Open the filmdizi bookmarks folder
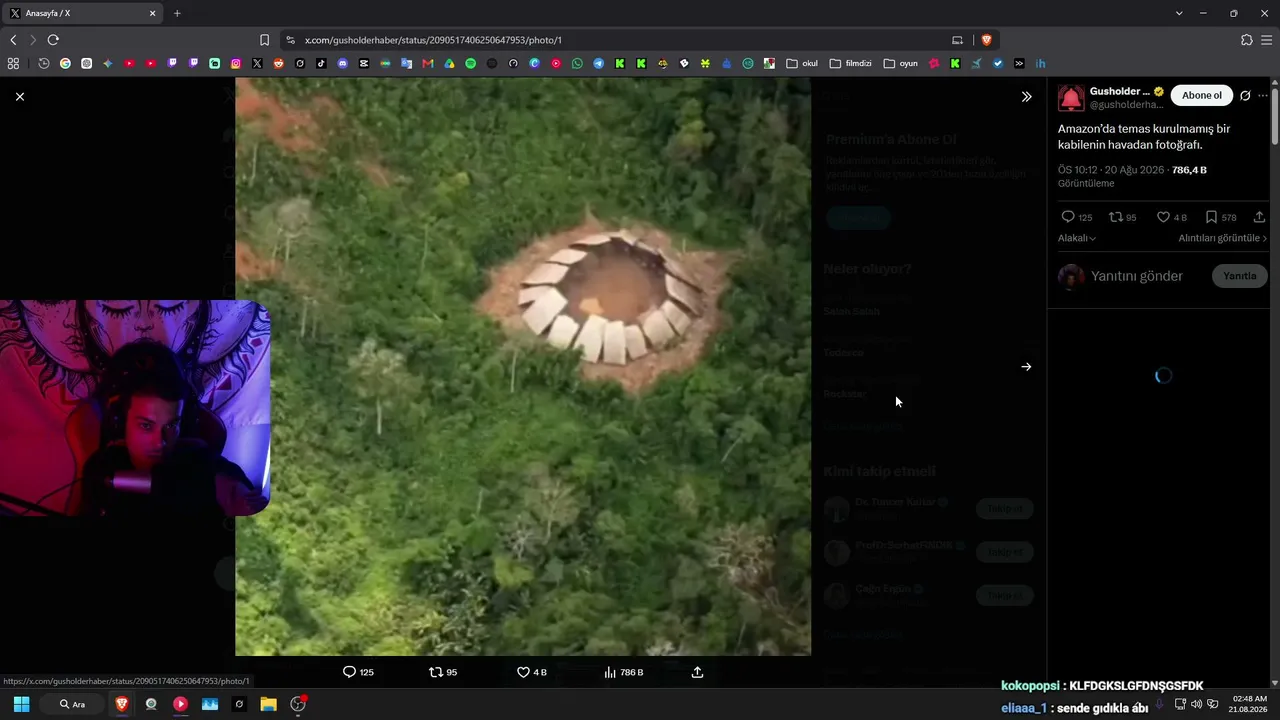Image resolution: width=1280 pixels, height=720 pixels. click(851, 63)
